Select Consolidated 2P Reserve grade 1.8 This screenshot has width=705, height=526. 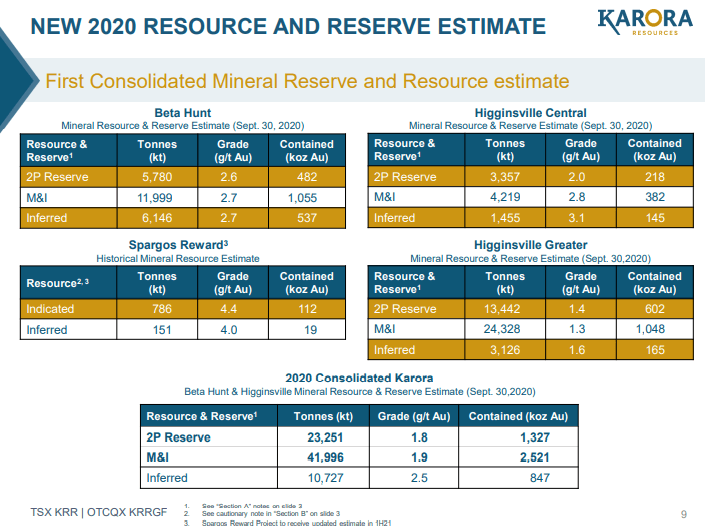pos(419,437)
